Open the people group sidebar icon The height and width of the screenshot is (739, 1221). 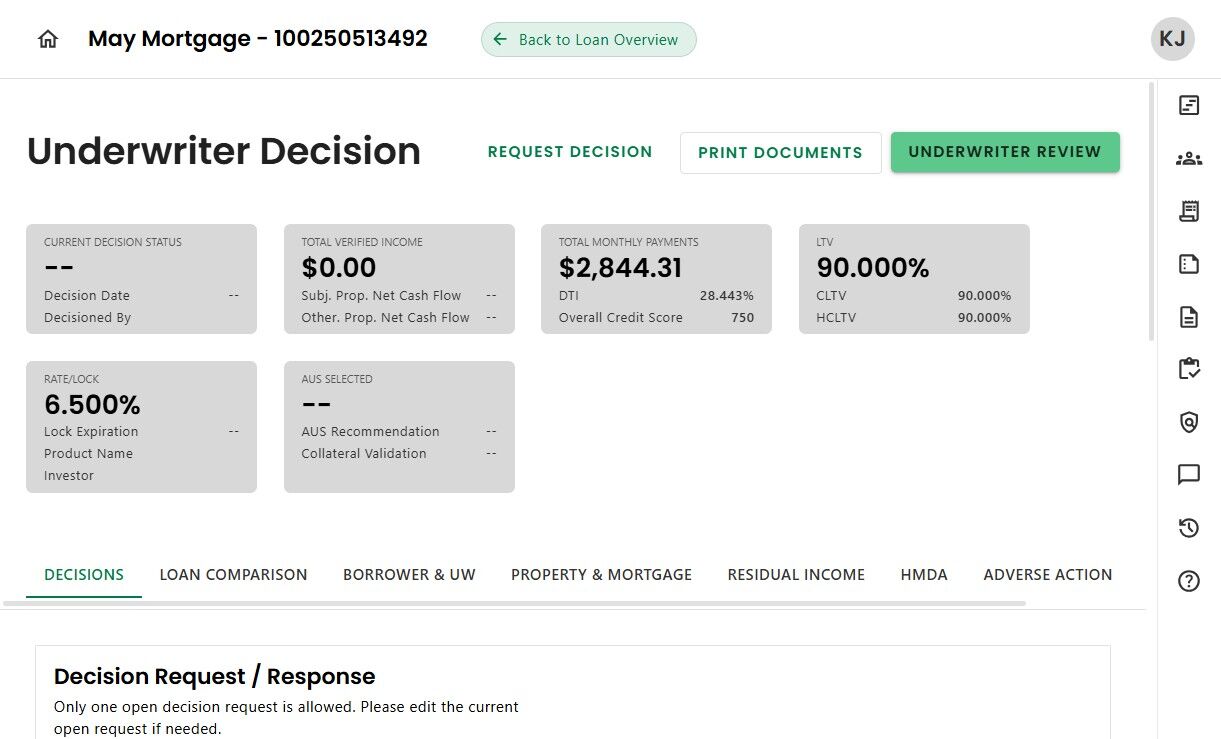[1189, 158]
